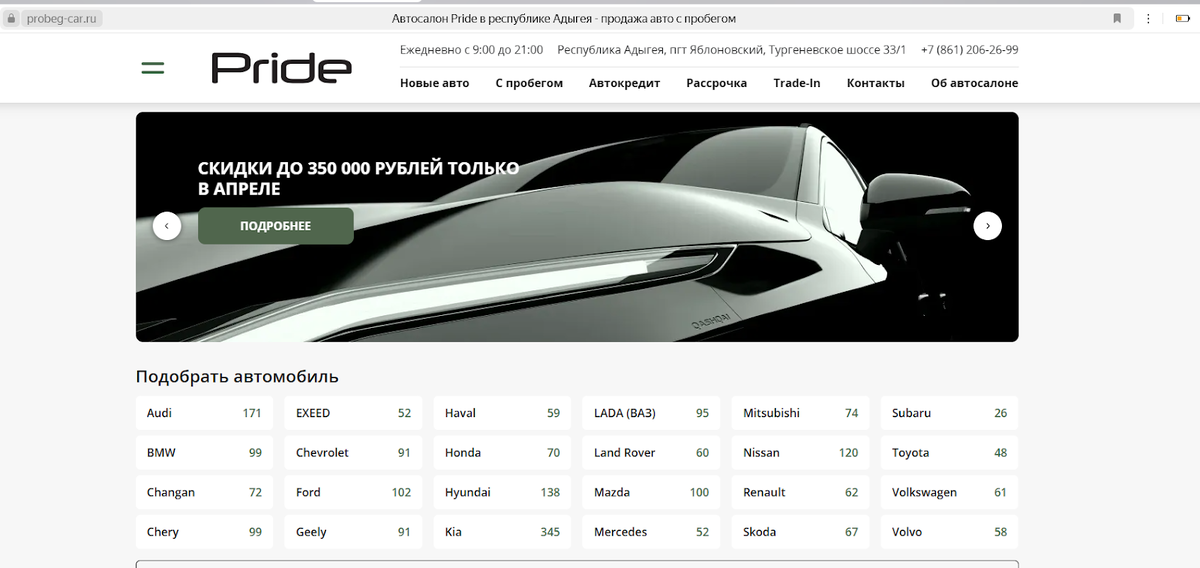The image size is (1200, 568).
Task: Select the Haval brand tile
Action: point(502,413)
